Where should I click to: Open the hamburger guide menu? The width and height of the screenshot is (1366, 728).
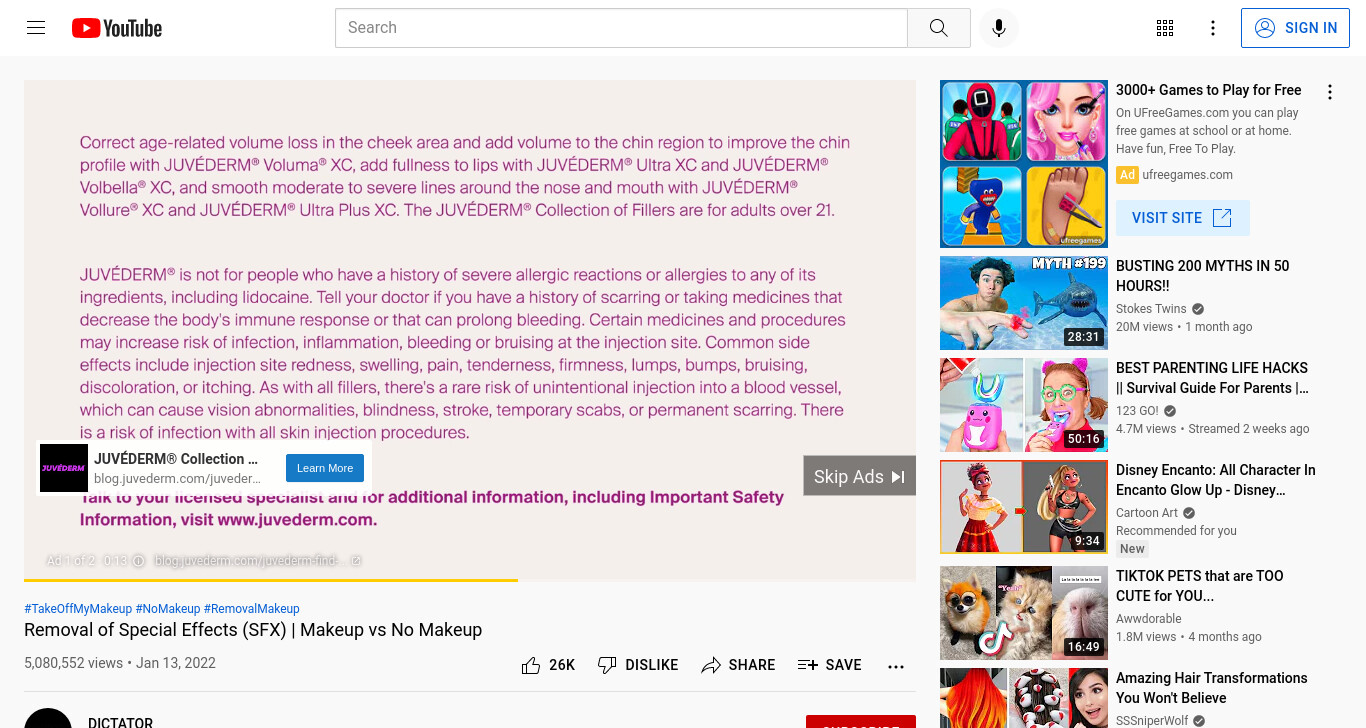tap(36, 28)
